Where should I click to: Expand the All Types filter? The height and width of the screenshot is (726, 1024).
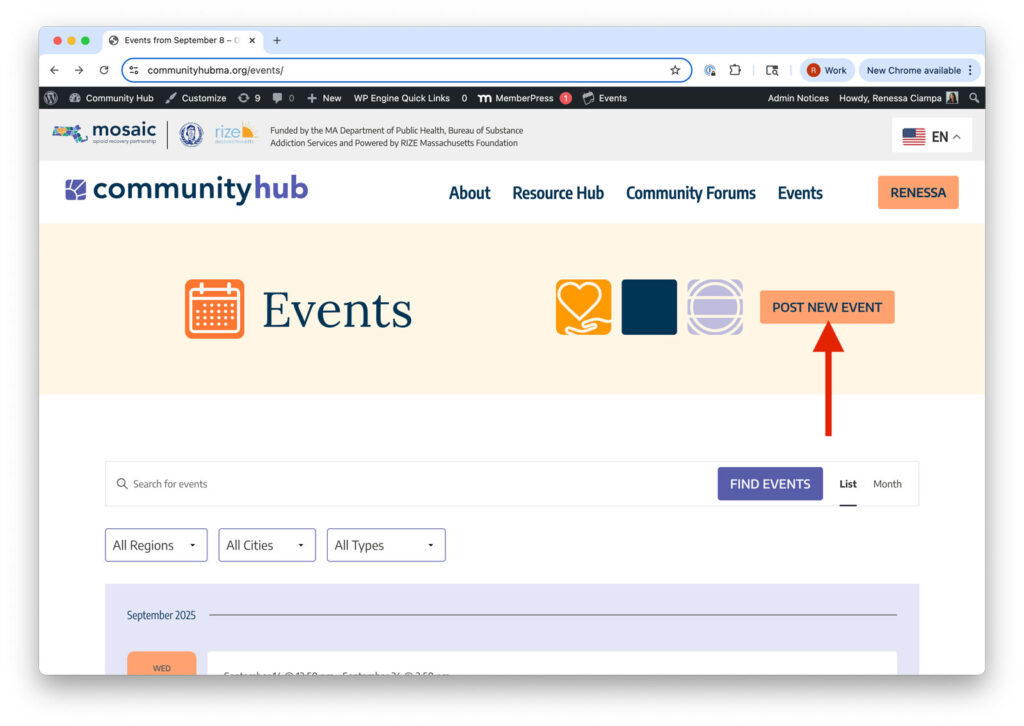[x=385, y=545]
